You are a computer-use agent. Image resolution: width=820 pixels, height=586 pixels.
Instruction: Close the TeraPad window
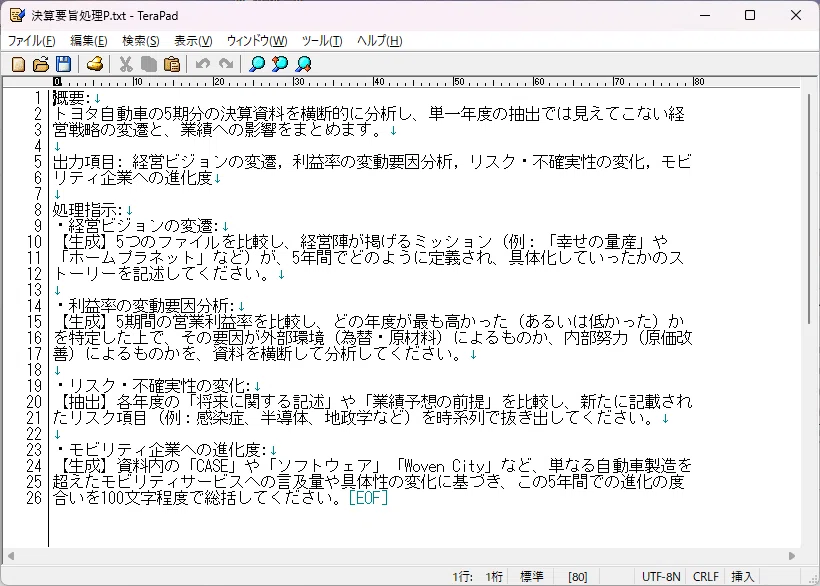click(796, 15)
